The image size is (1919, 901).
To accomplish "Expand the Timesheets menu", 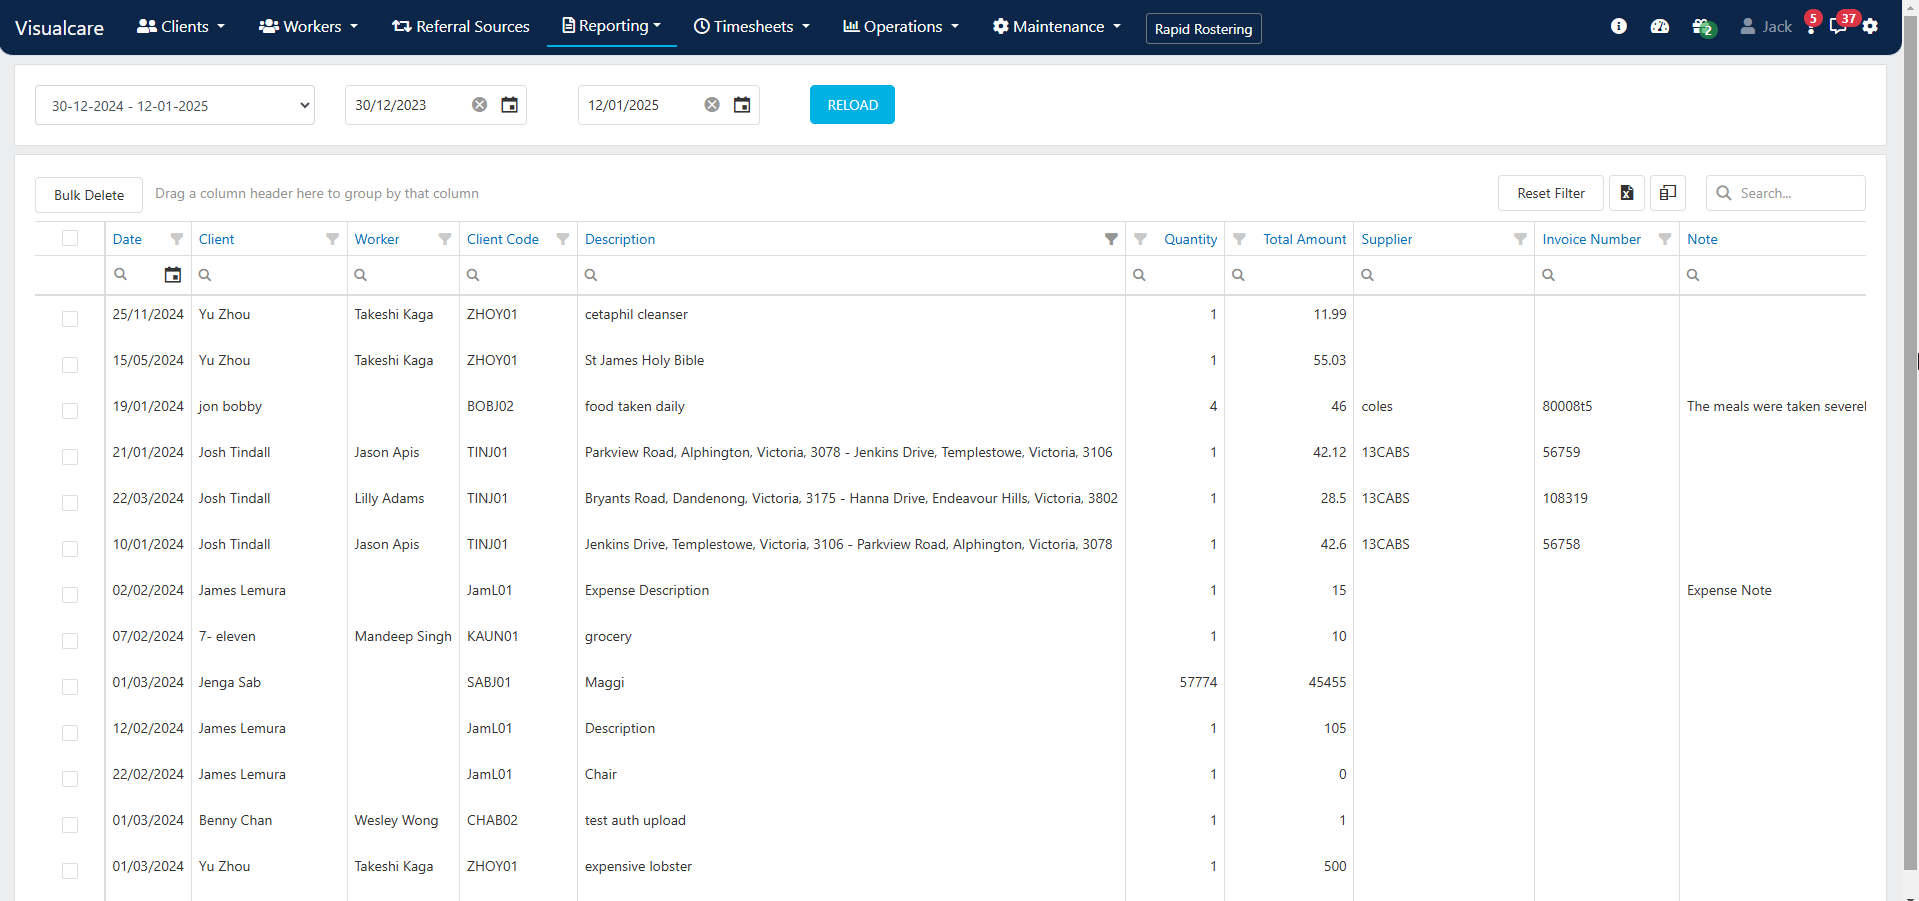I will [x=752, y=27].
